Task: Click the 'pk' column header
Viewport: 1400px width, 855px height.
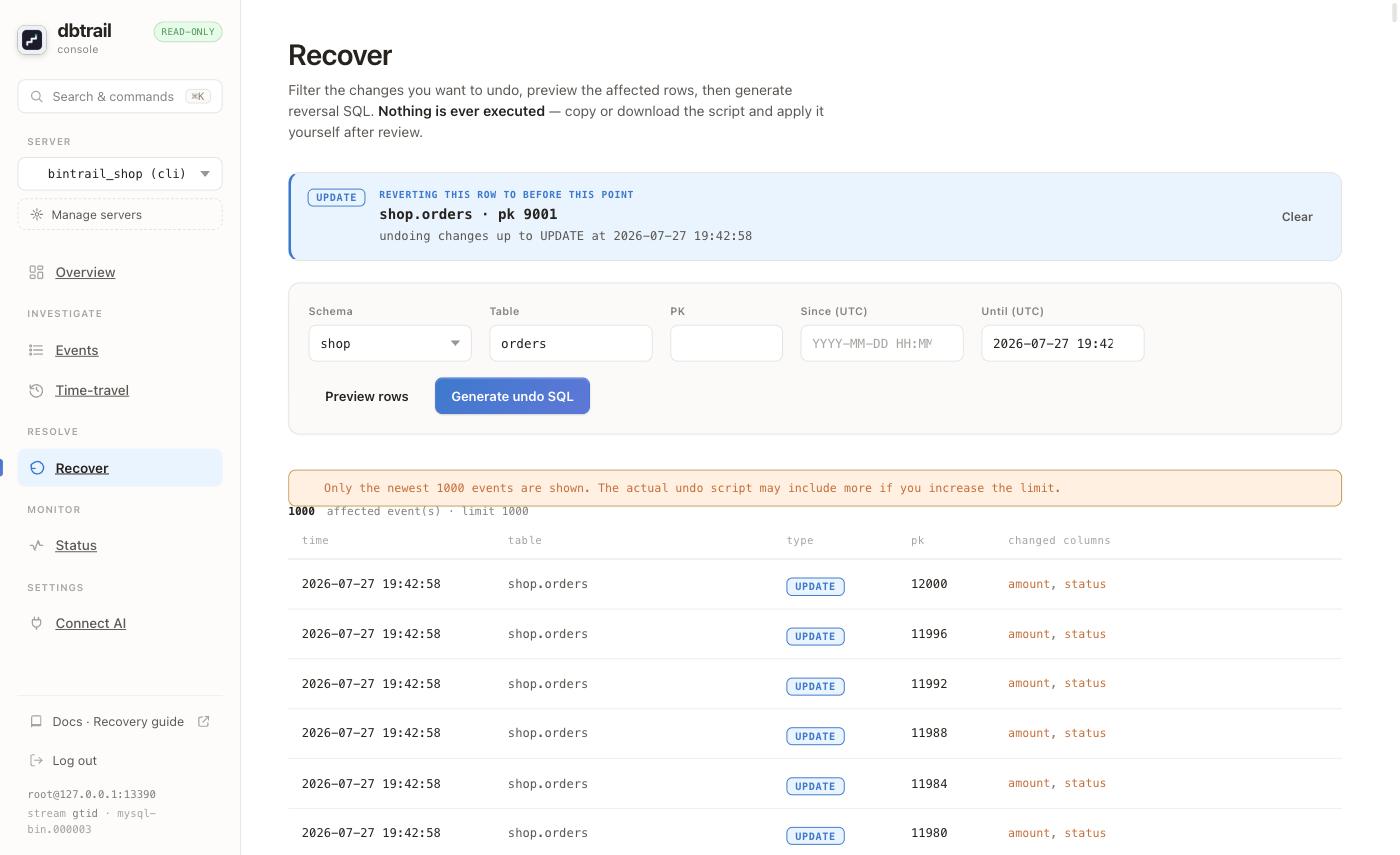Action: [x=918, y=540]
